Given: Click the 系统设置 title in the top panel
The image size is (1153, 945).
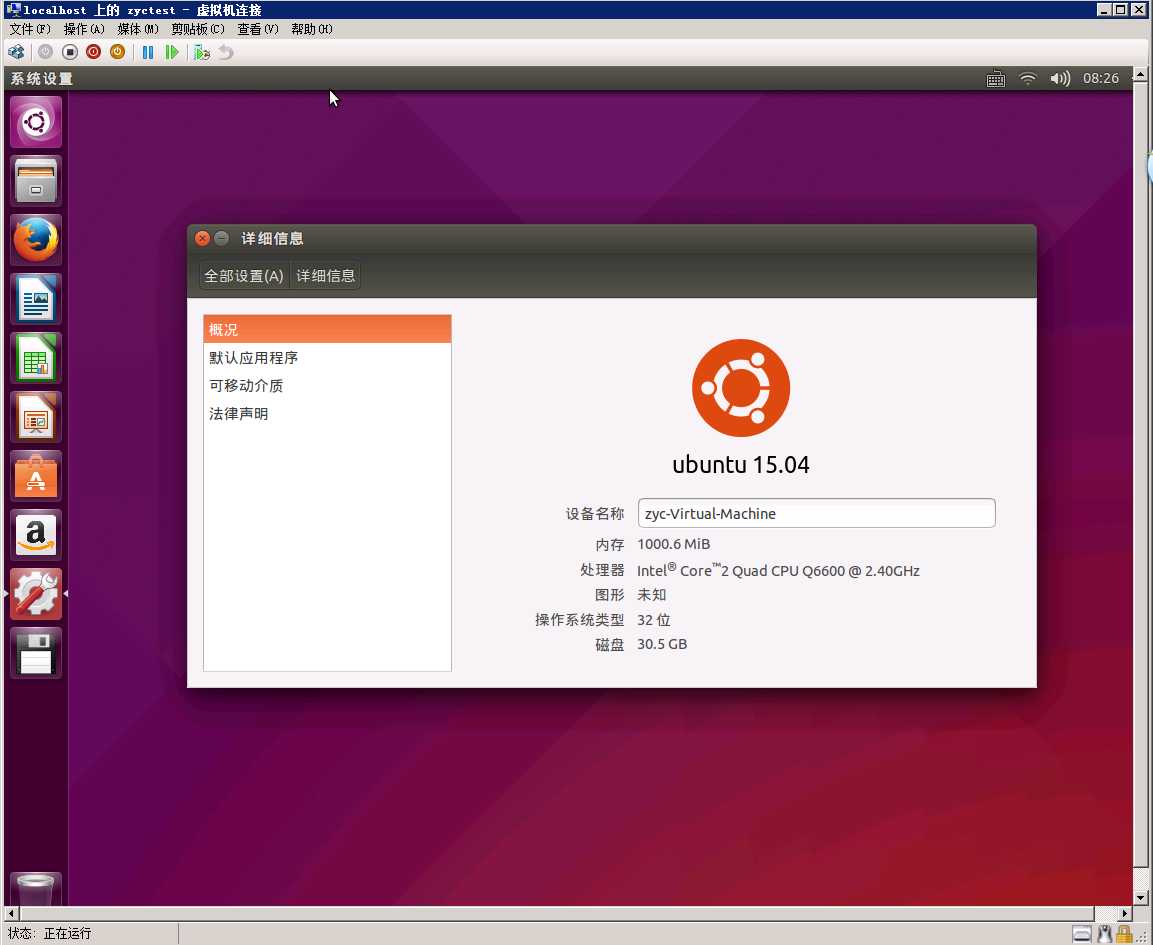Looking at the screenshot, I should (x=42, y=79).
